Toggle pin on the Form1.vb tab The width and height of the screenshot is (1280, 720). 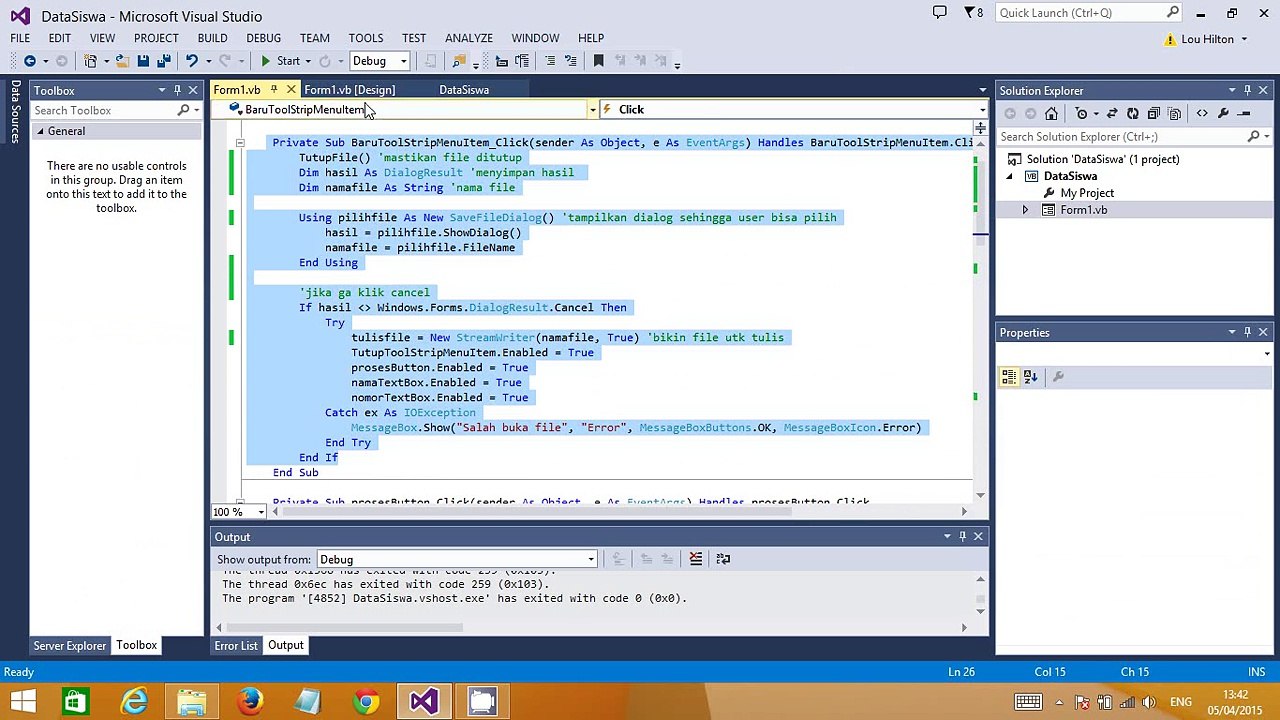pyautogui.click(x=274, y=90)
